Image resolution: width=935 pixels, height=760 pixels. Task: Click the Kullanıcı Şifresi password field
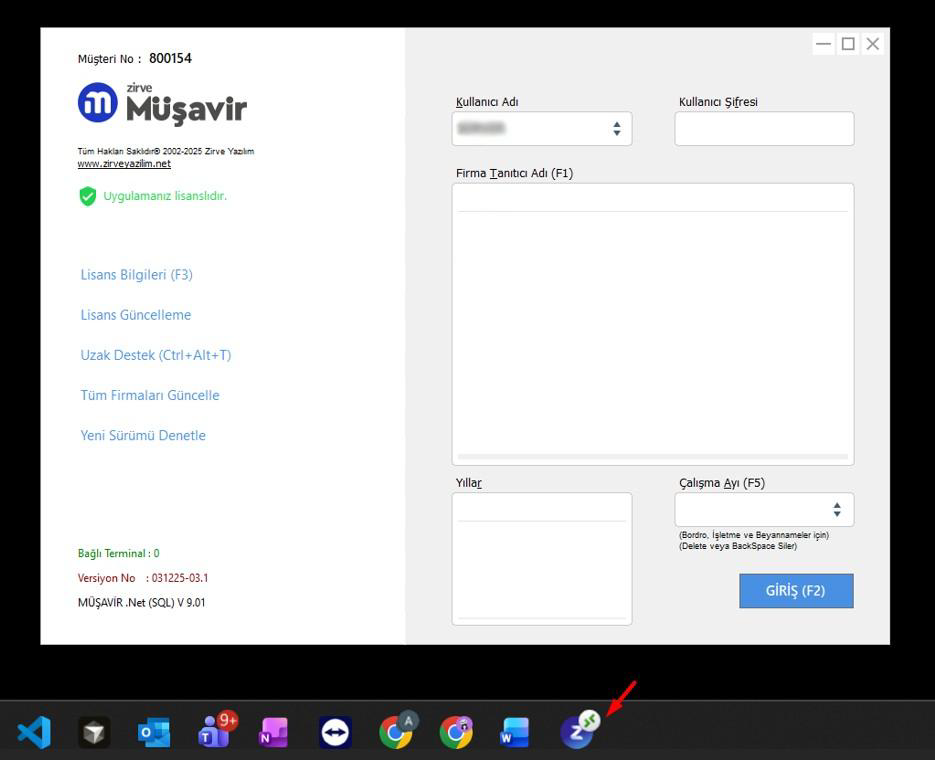pyautogui.click(x=764, y=128)
